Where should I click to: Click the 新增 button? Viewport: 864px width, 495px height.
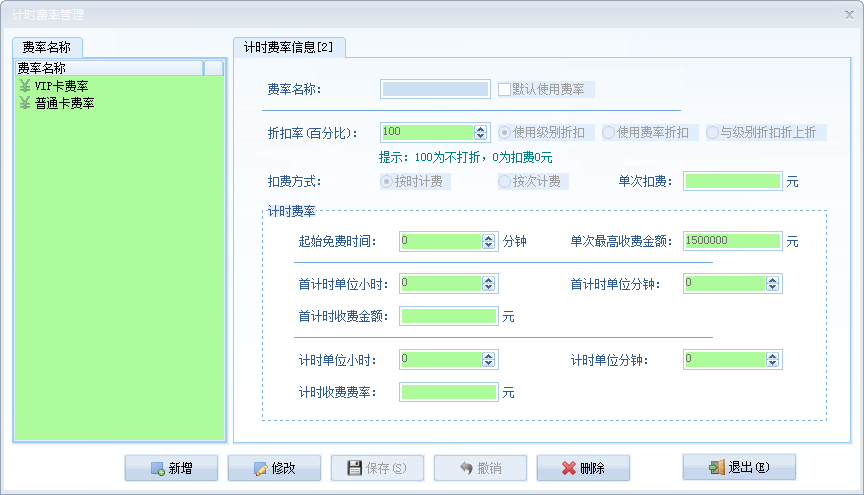pyautogui.click(x=171, y=468)
